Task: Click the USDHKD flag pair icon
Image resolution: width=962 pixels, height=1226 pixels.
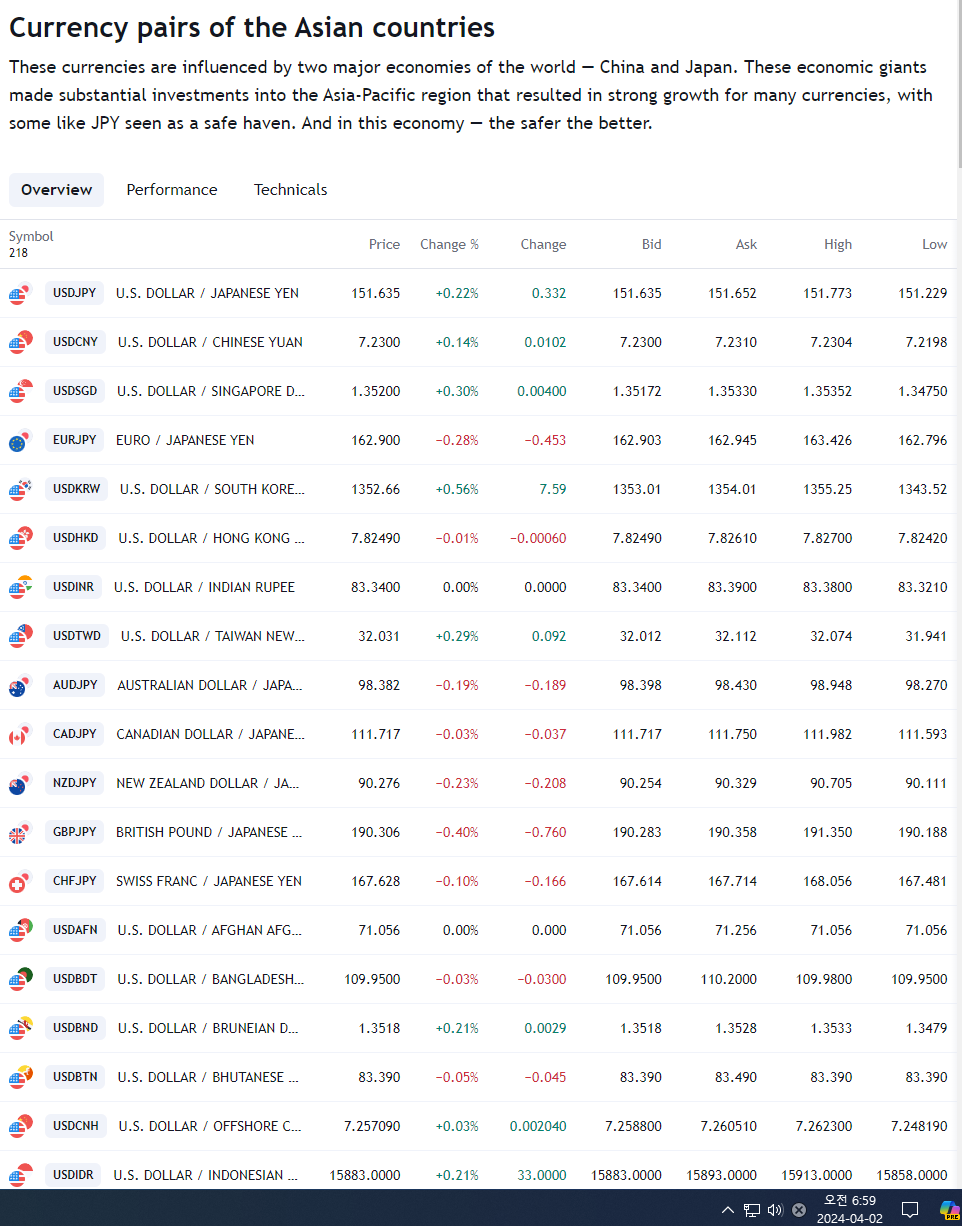Action: [x=20, y=539]
